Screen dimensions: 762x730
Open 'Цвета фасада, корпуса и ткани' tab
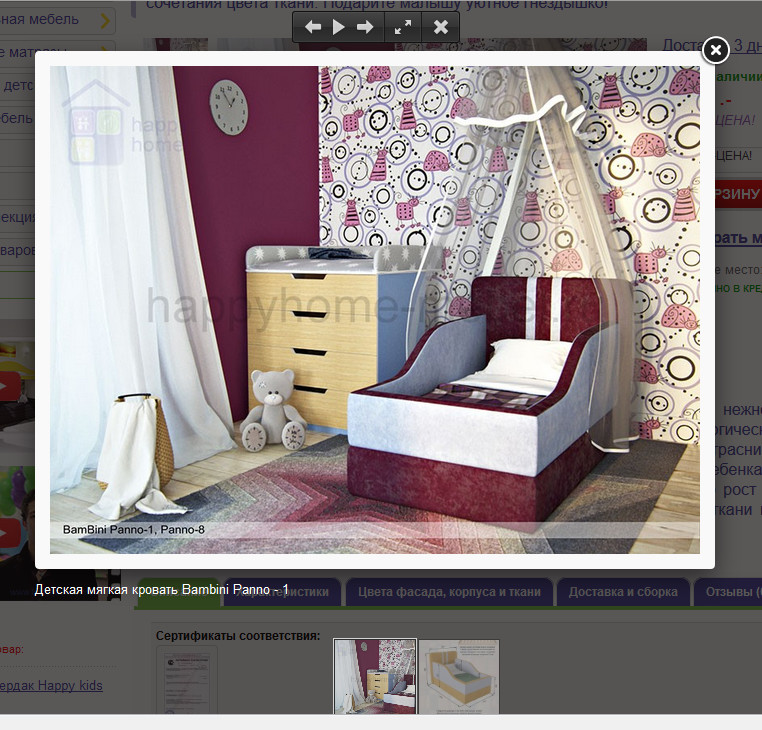tap(449, 591)
